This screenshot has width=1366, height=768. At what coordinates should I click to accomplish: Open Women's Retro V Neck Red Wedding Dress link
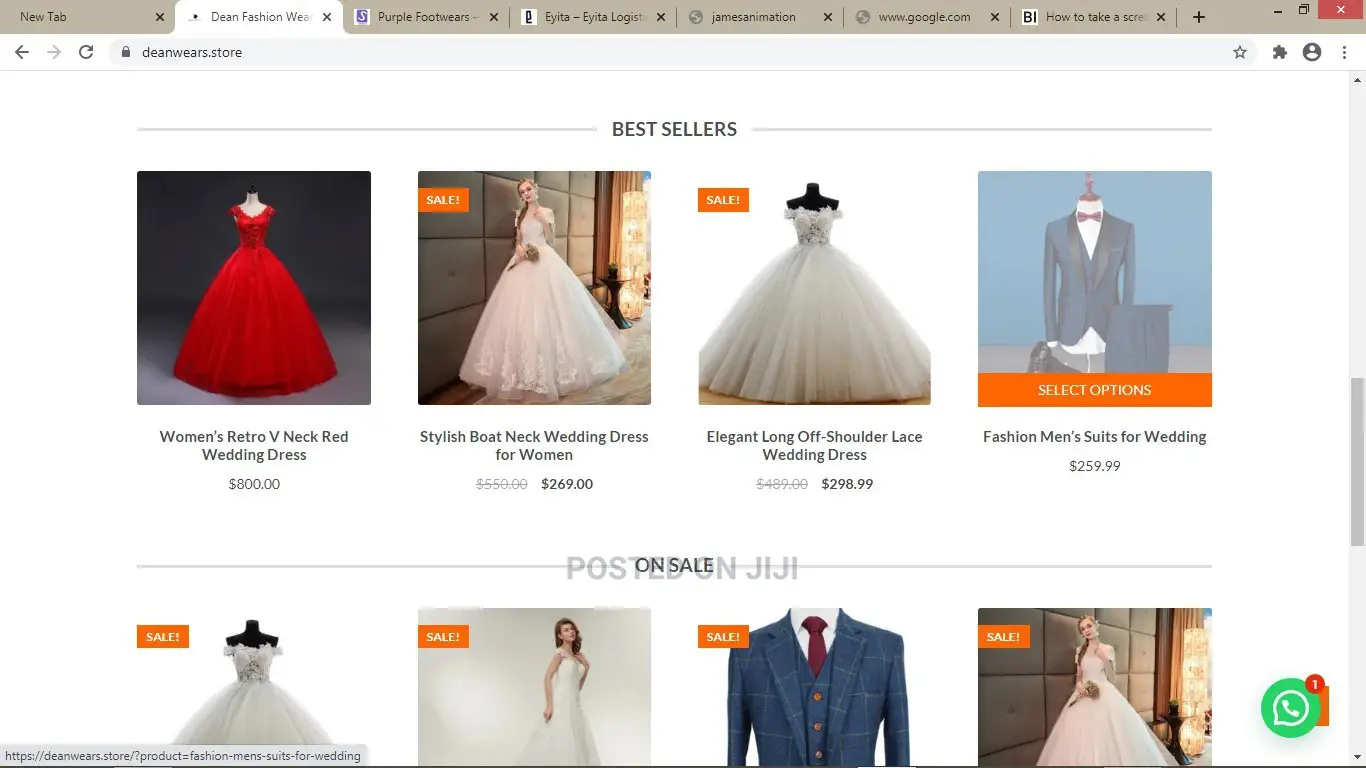(x=254, y=446)
